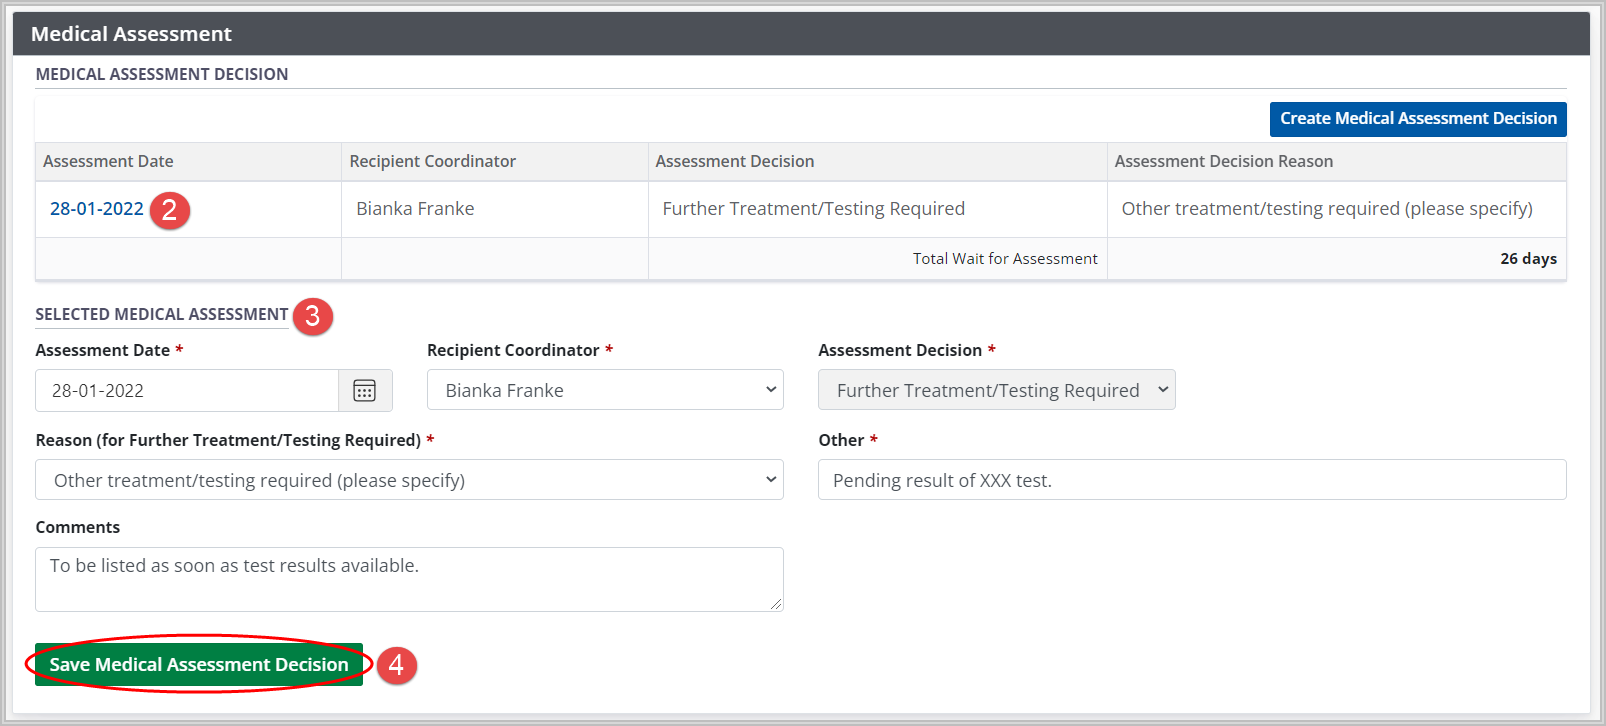Click the Recipient Coordinator column header
1606x726 pixels.
click(495, 162)
